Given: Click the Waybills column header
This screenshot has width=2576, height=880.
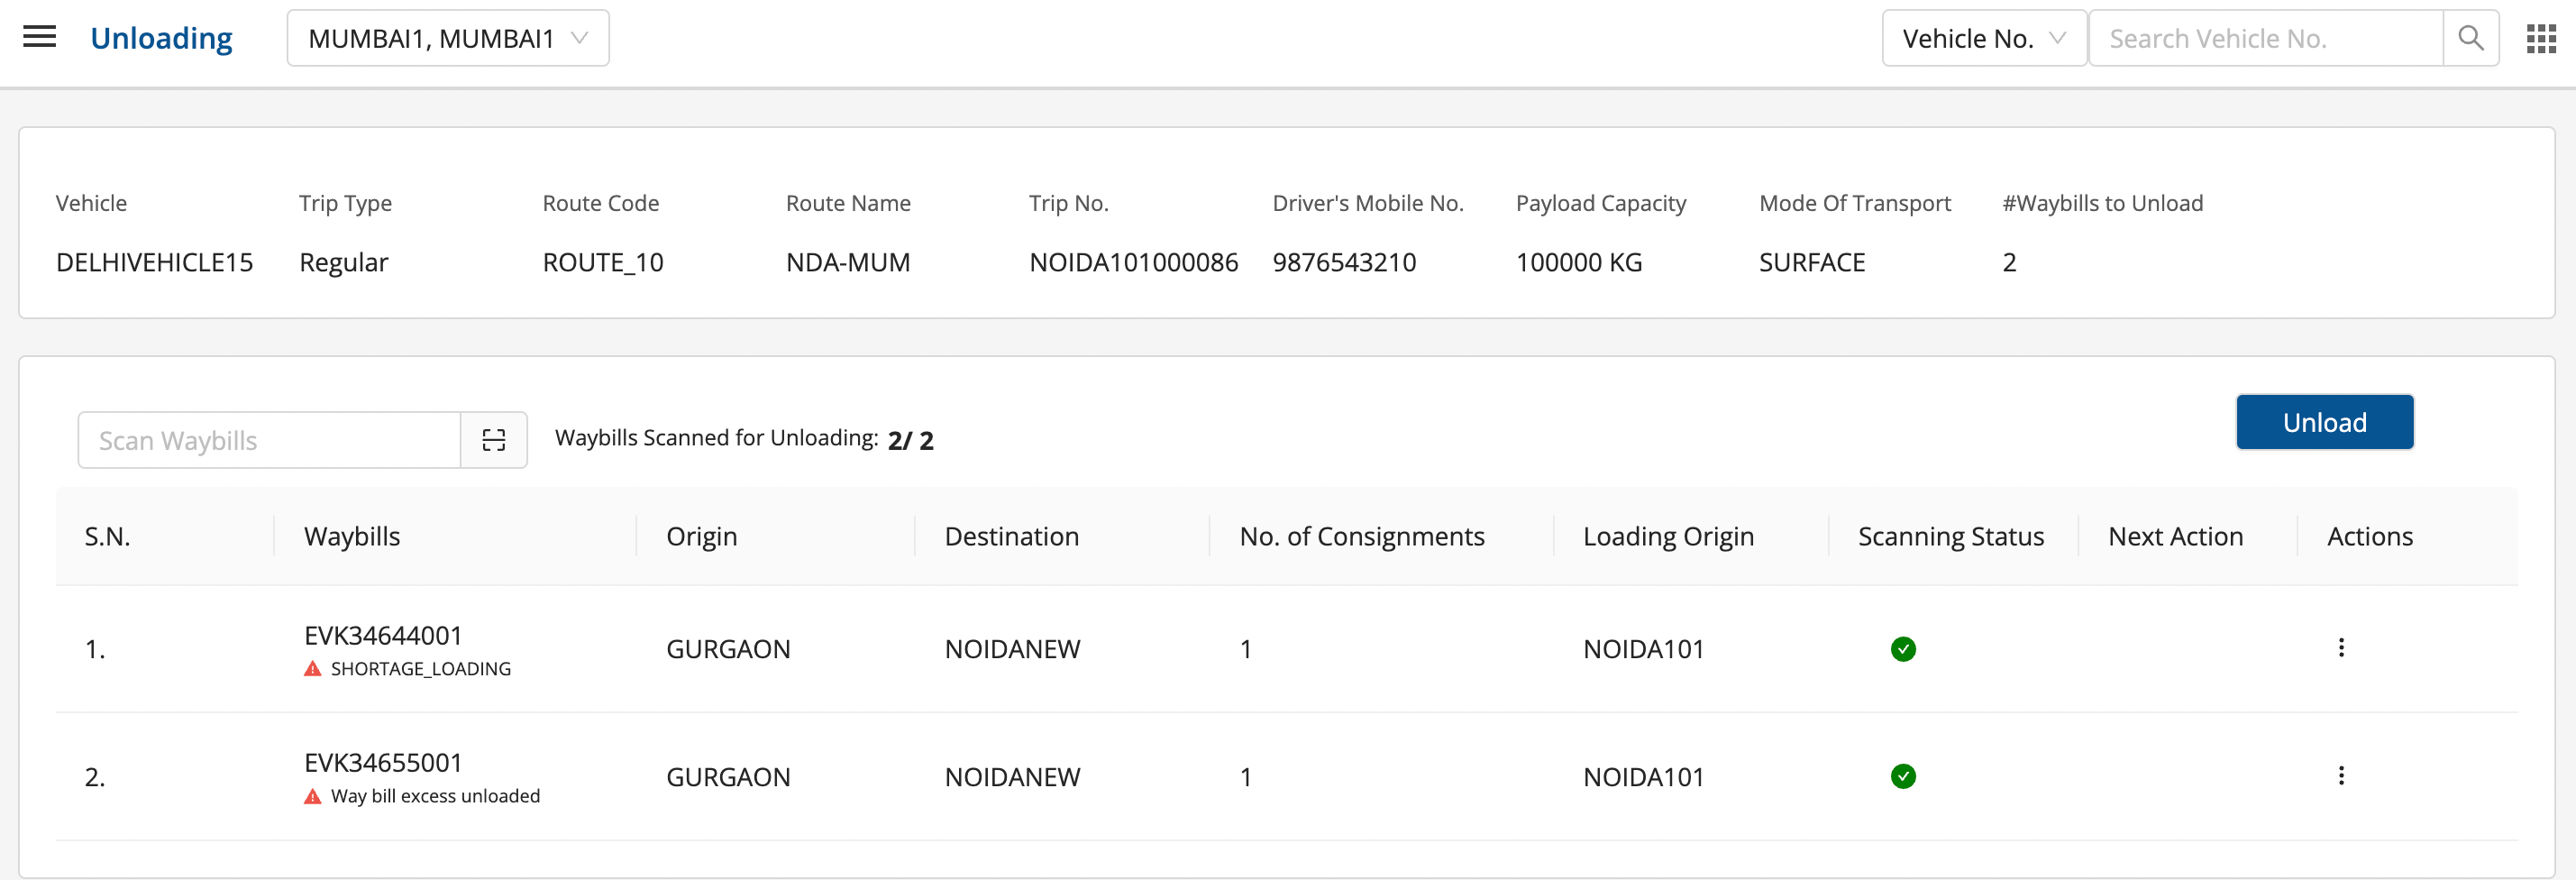Looking at the screenshot, I should [352, 536].
